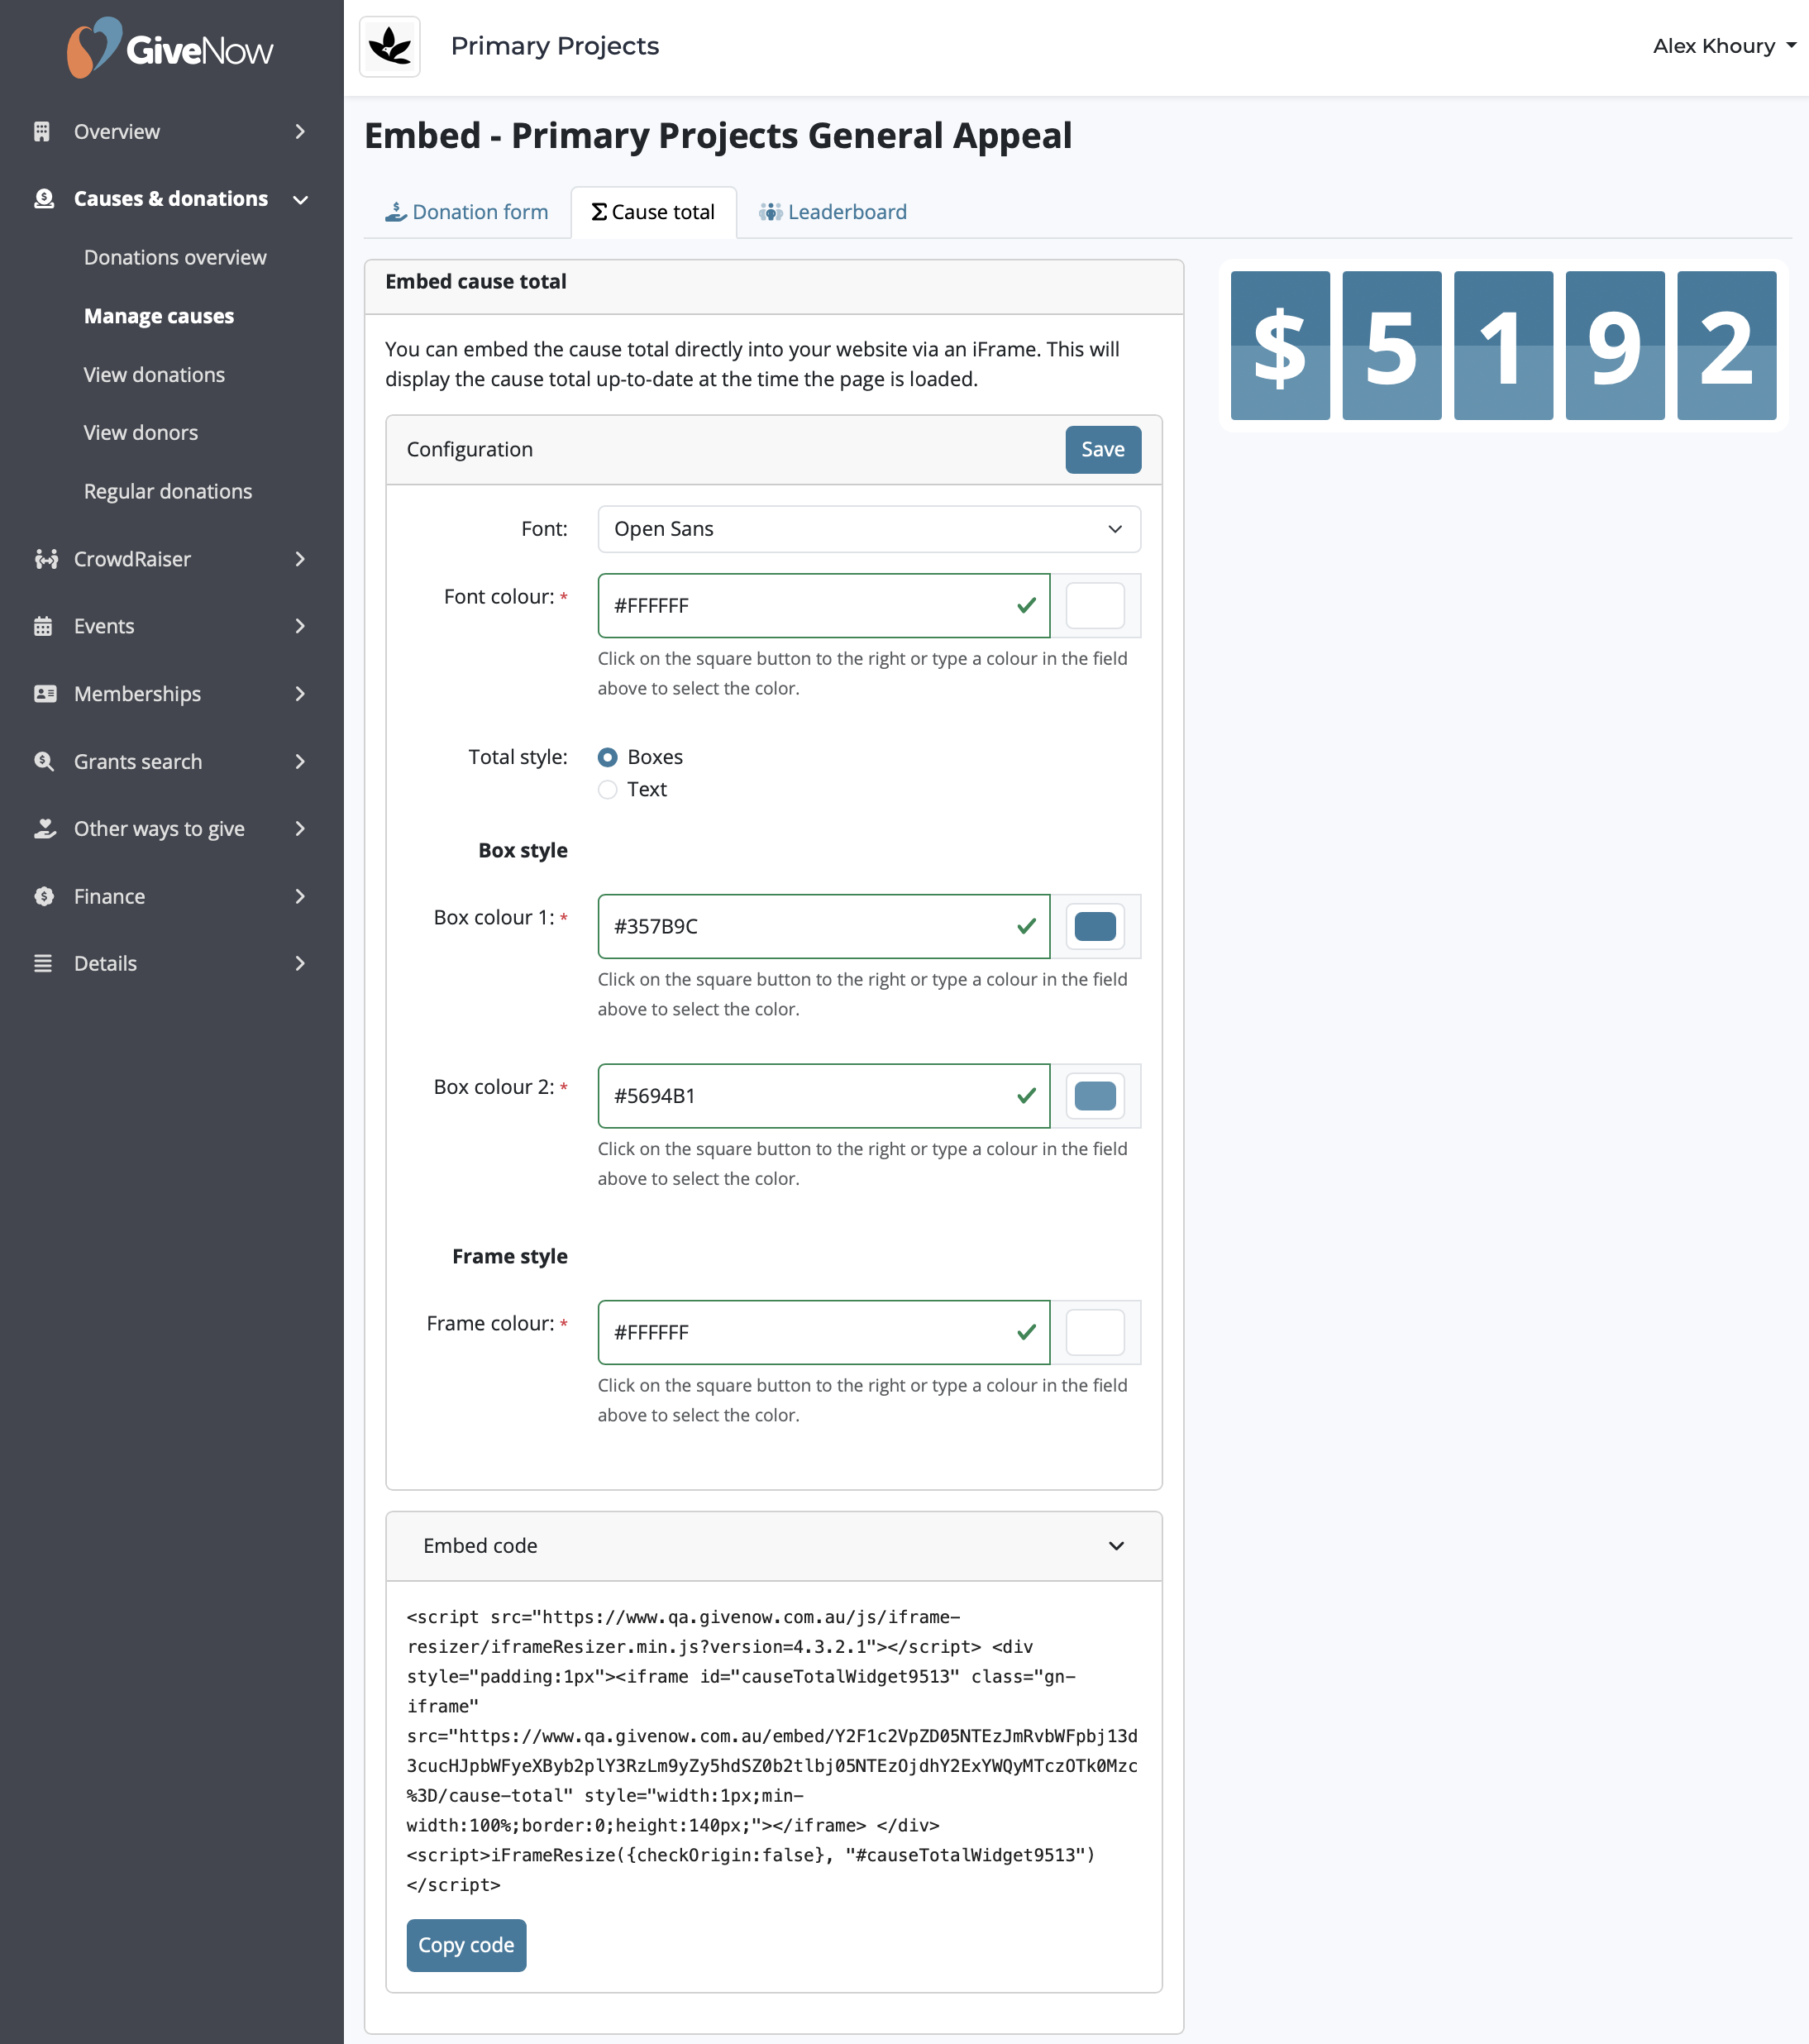The image size is (1809, 2044).
Task: Open the Font dropdown showing Open Sans
Action: click(x=869, y=529)
